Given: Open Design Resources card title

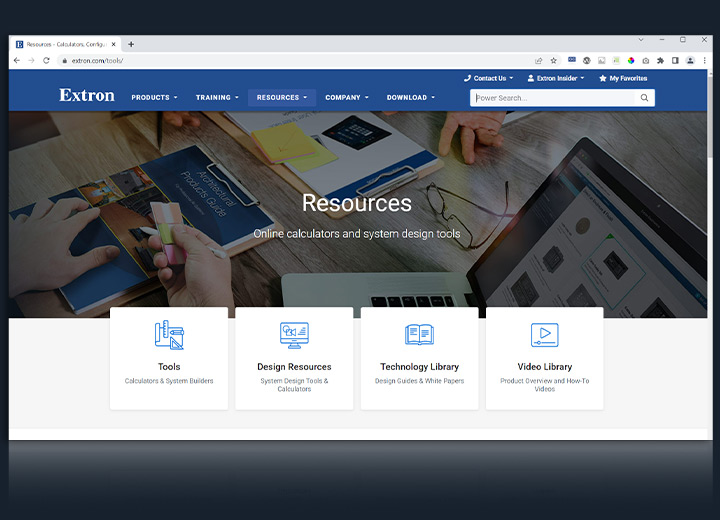Looking at the screenshot, I should click(x=294, y=367).
